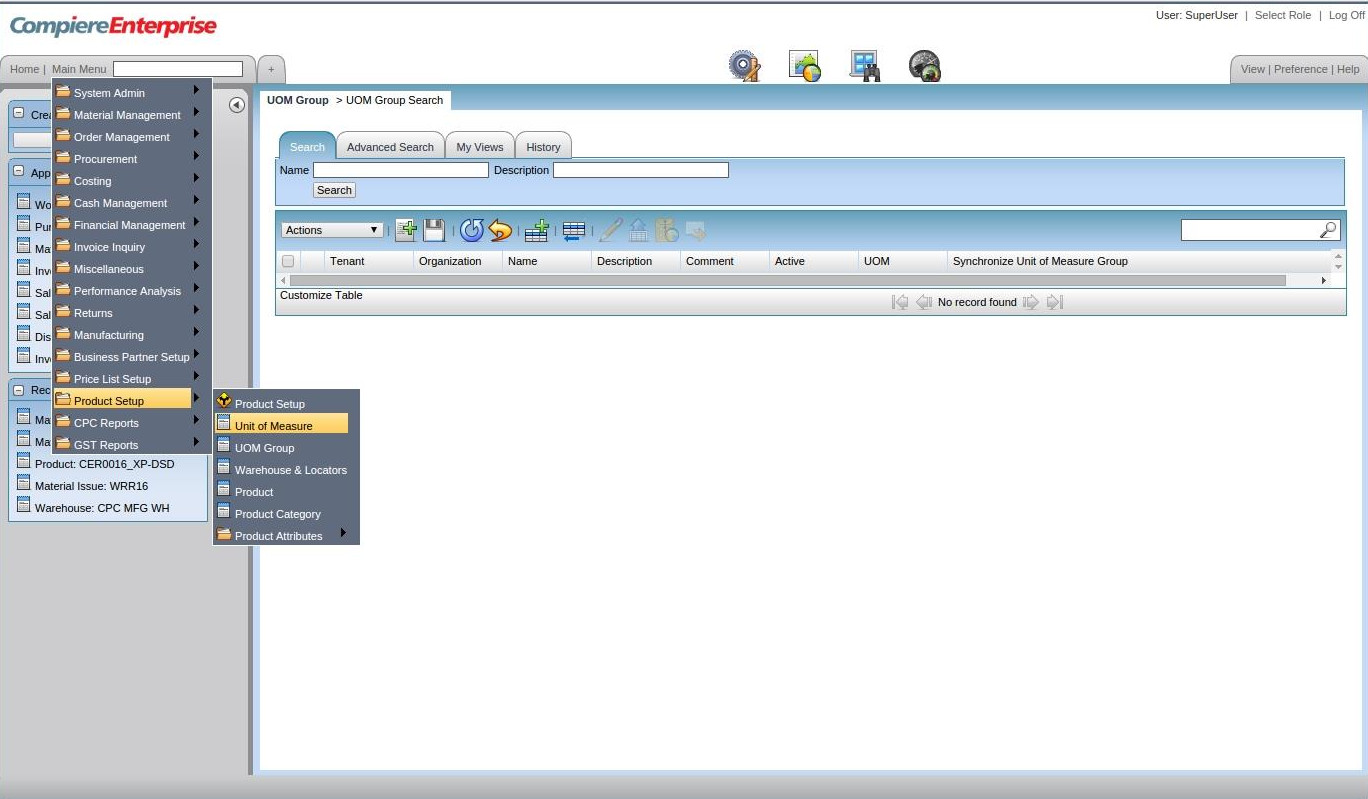Screen dimensions: 1368x799
Task: Click the Search button under Name field
Action: coord(334,190)
